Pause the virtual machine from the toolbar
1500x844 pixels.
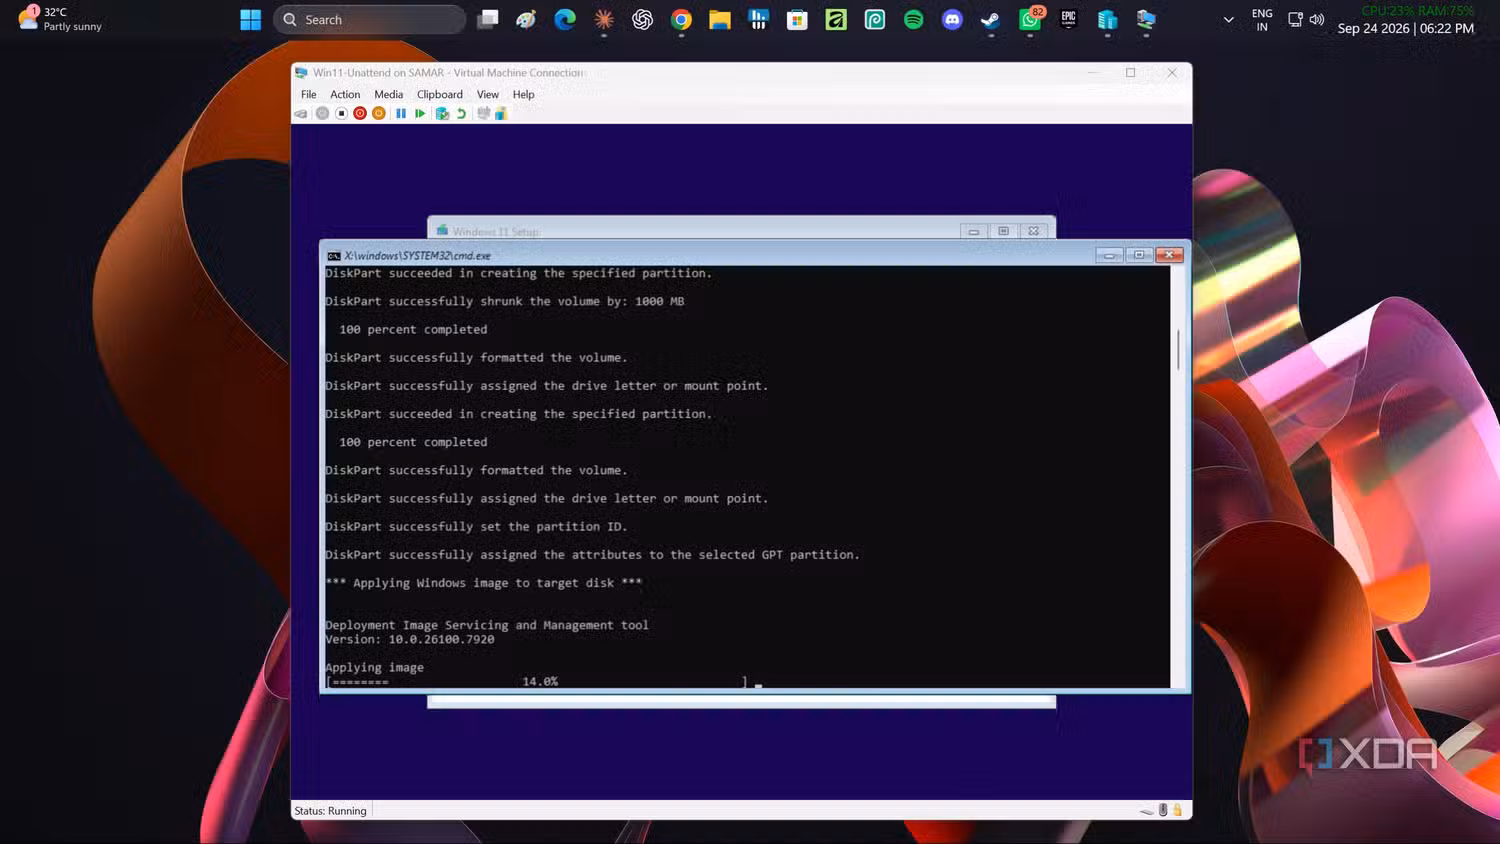[x=401, y=114]
